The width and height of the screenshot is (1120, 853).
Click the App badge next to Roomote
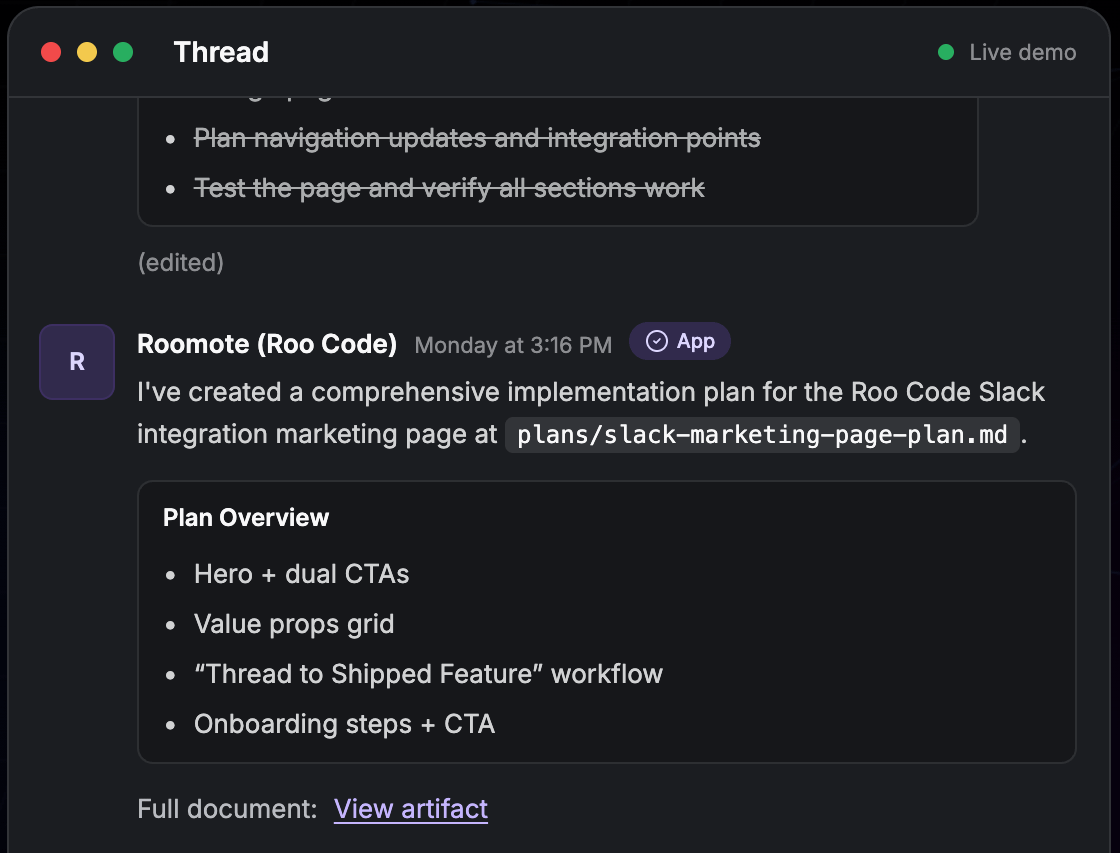pos(679,341)
